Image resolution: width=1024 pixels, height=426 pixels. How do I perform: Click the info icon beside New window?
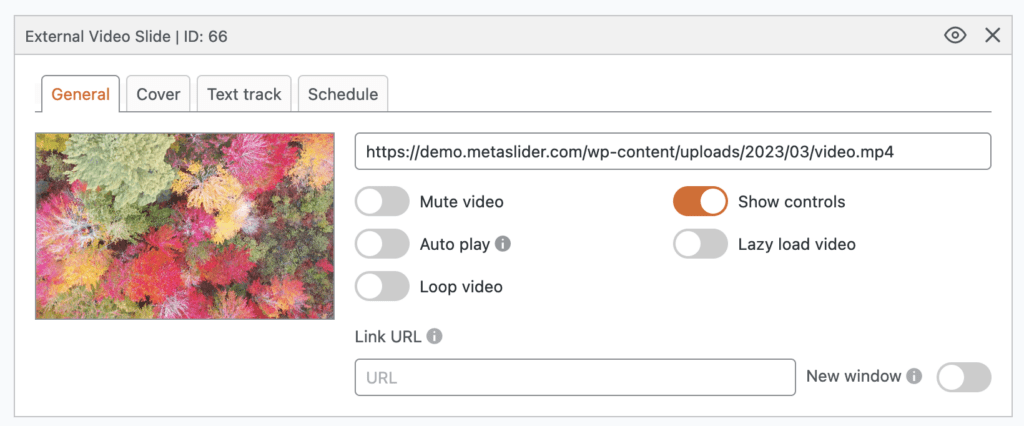point(913,377)
